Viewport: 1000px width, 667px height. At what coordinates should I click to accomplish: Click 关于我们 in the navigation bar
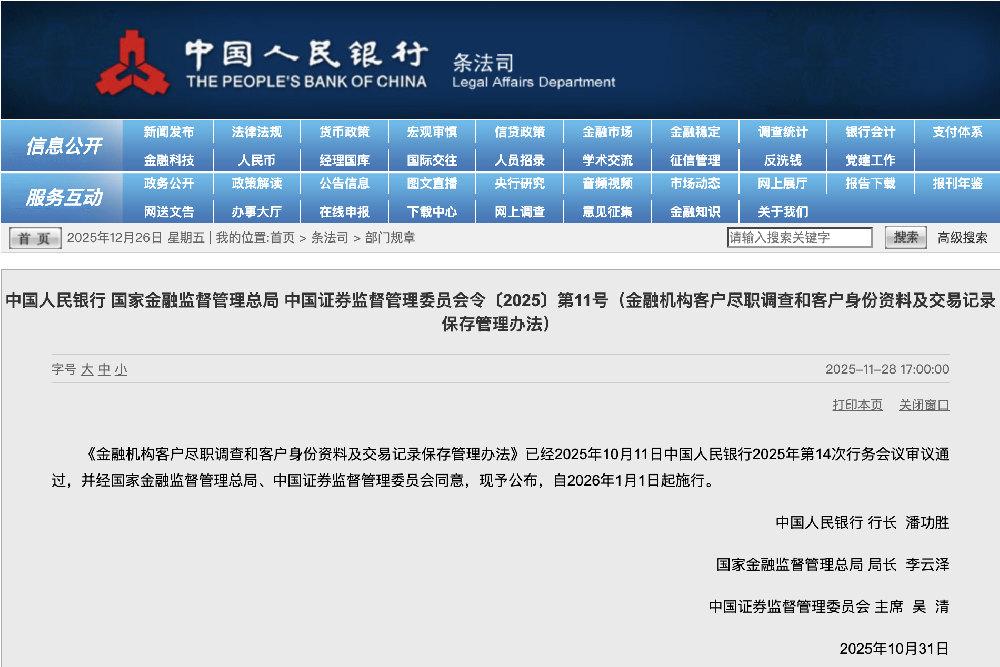pos(784,211)
